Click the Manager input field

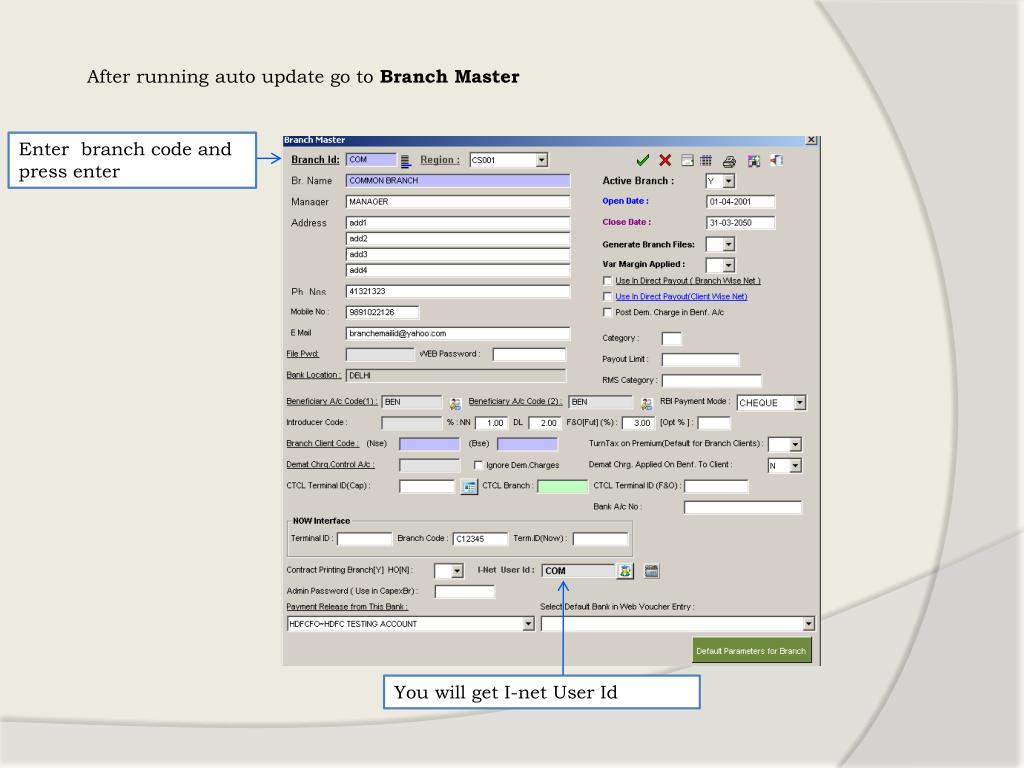pos(458,202)
